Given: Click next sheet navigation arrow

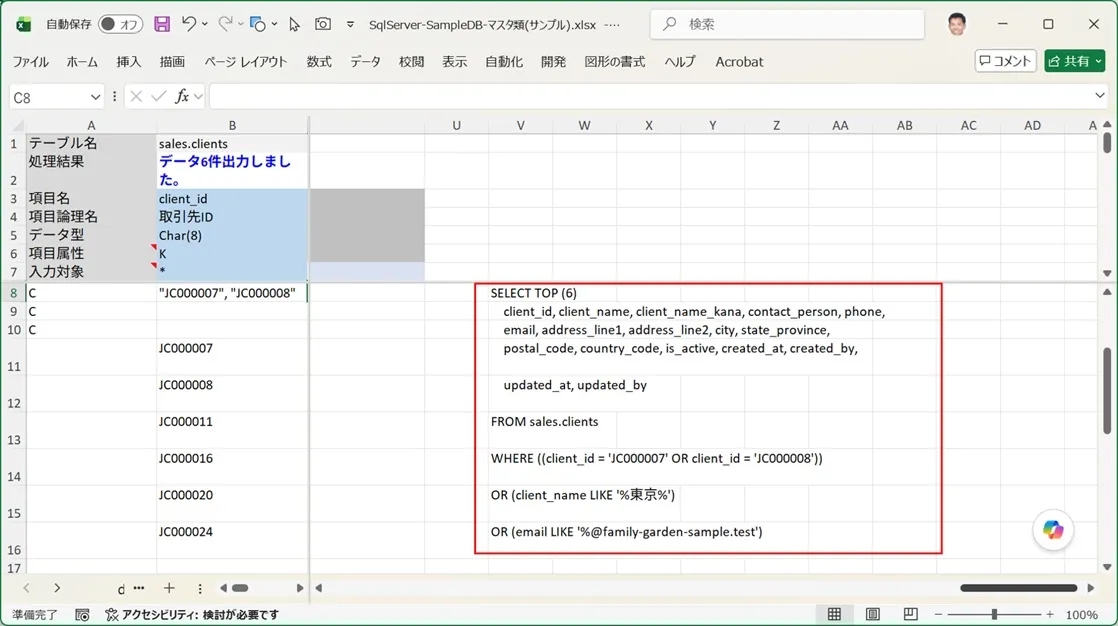Looking at the screenshot, I should point(56,588).
